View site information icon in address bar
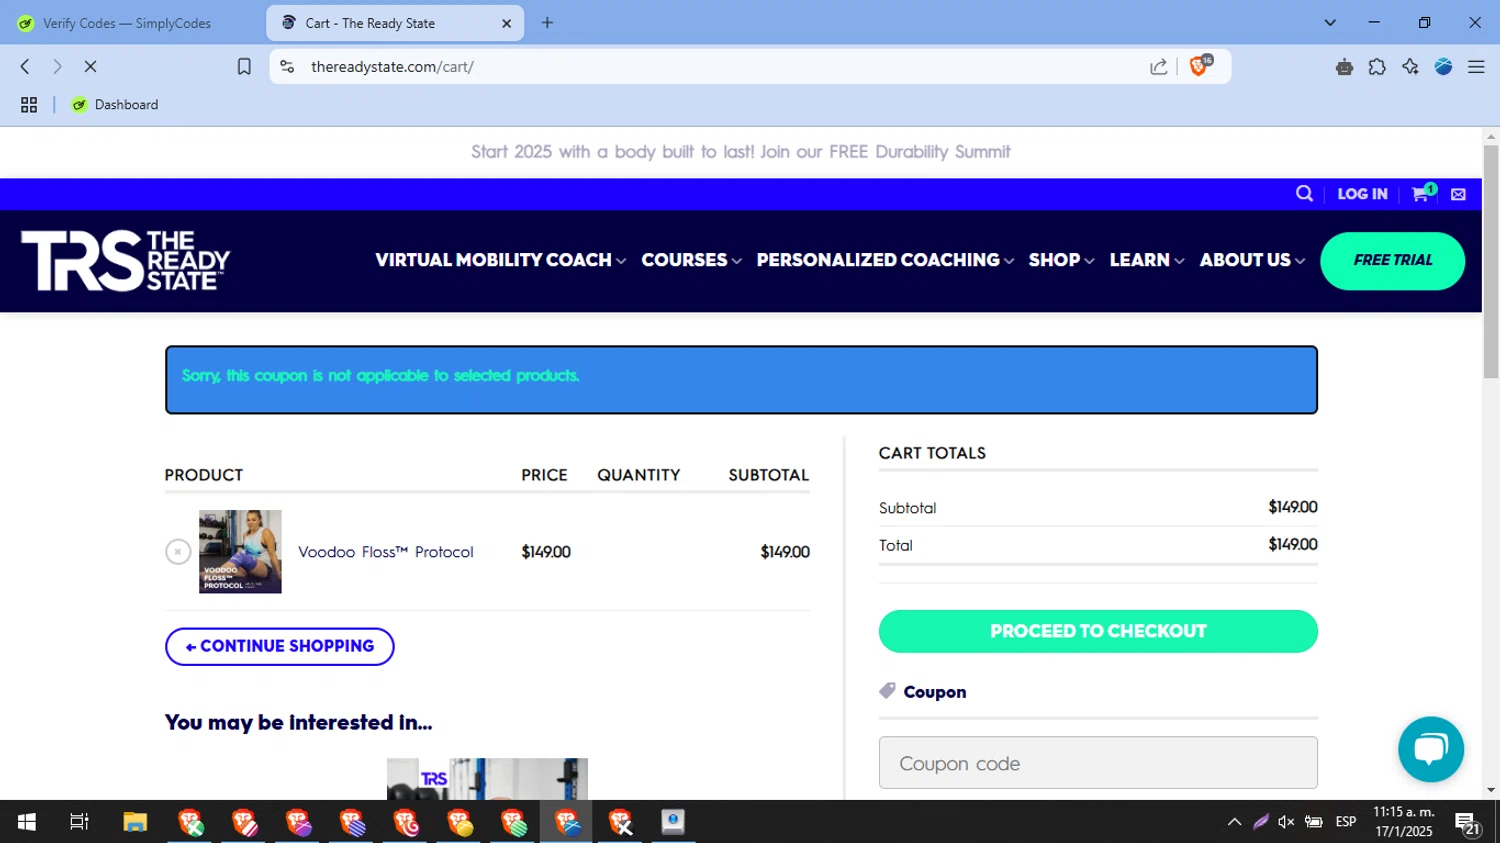 click(x=287, y=67)
